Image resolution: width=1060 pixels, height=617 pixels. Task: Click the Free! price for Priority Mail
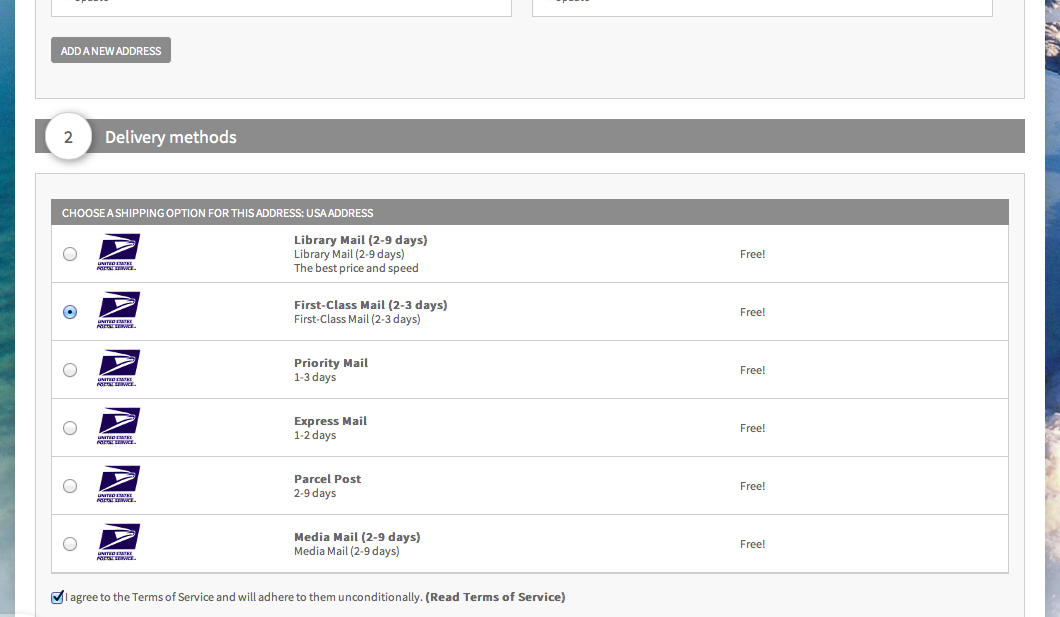click(x=752, y=370)
